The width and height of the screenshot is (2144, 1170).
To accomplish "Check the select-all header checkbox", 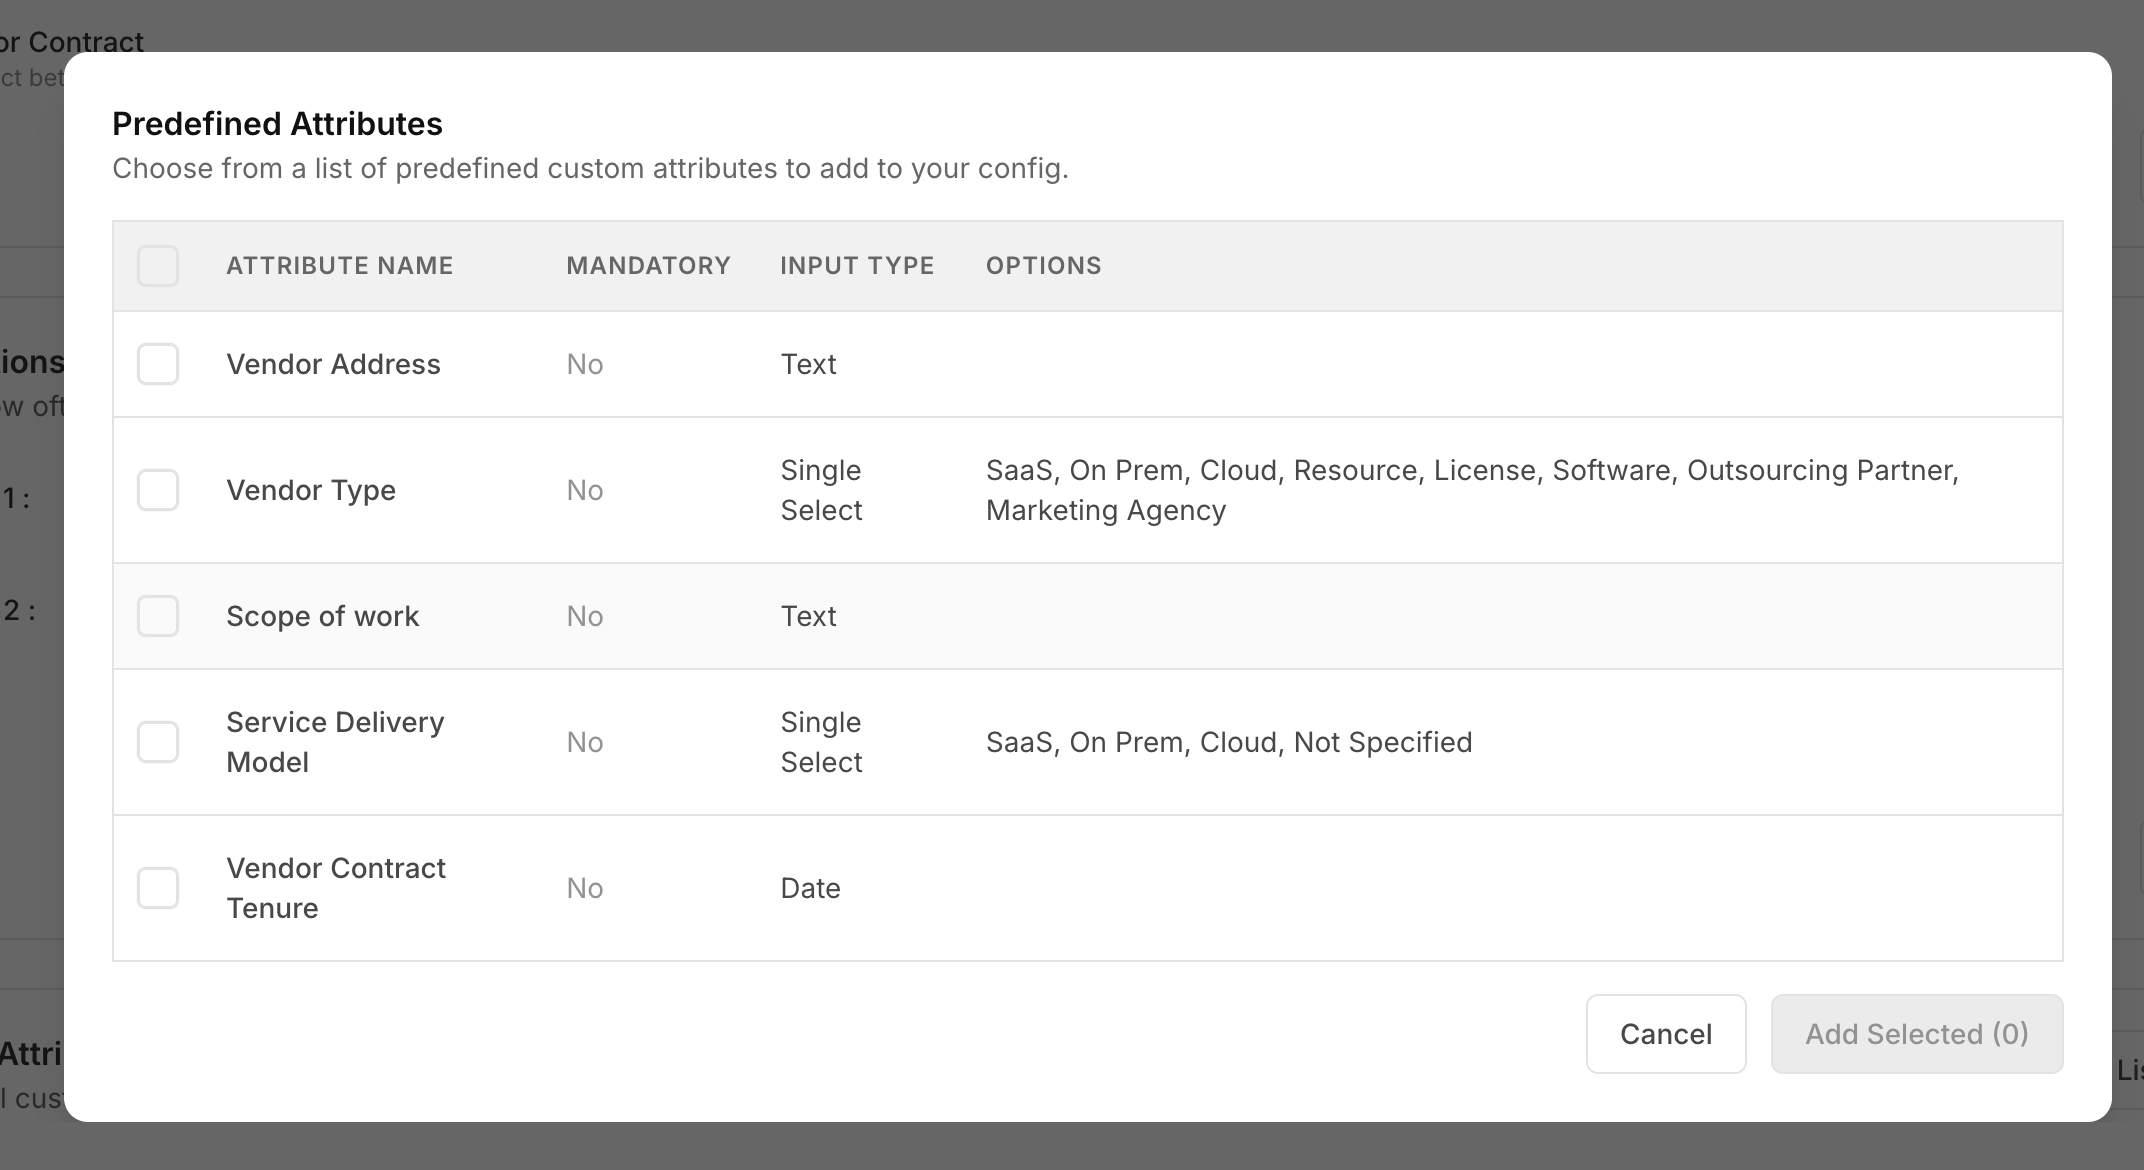I will point(158,266).
